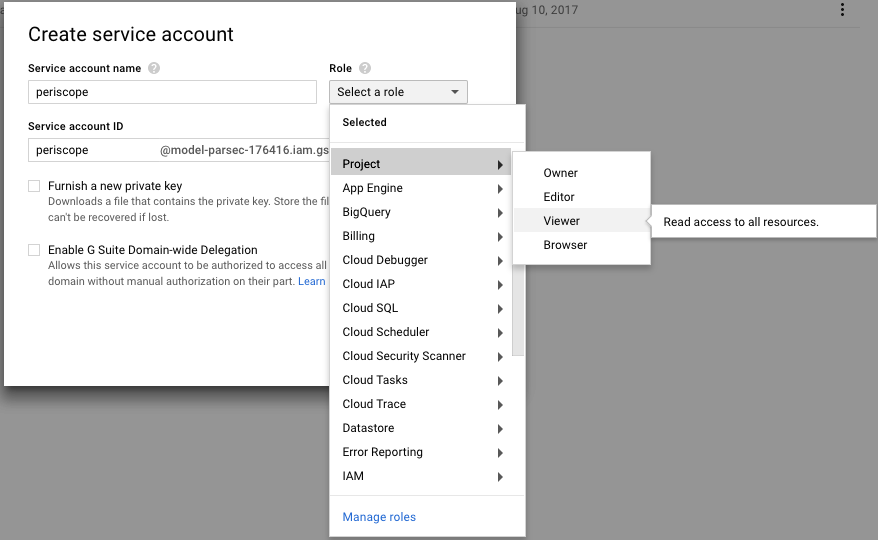
Task: Enable Furnish a new private key
Action: (34, 186)
